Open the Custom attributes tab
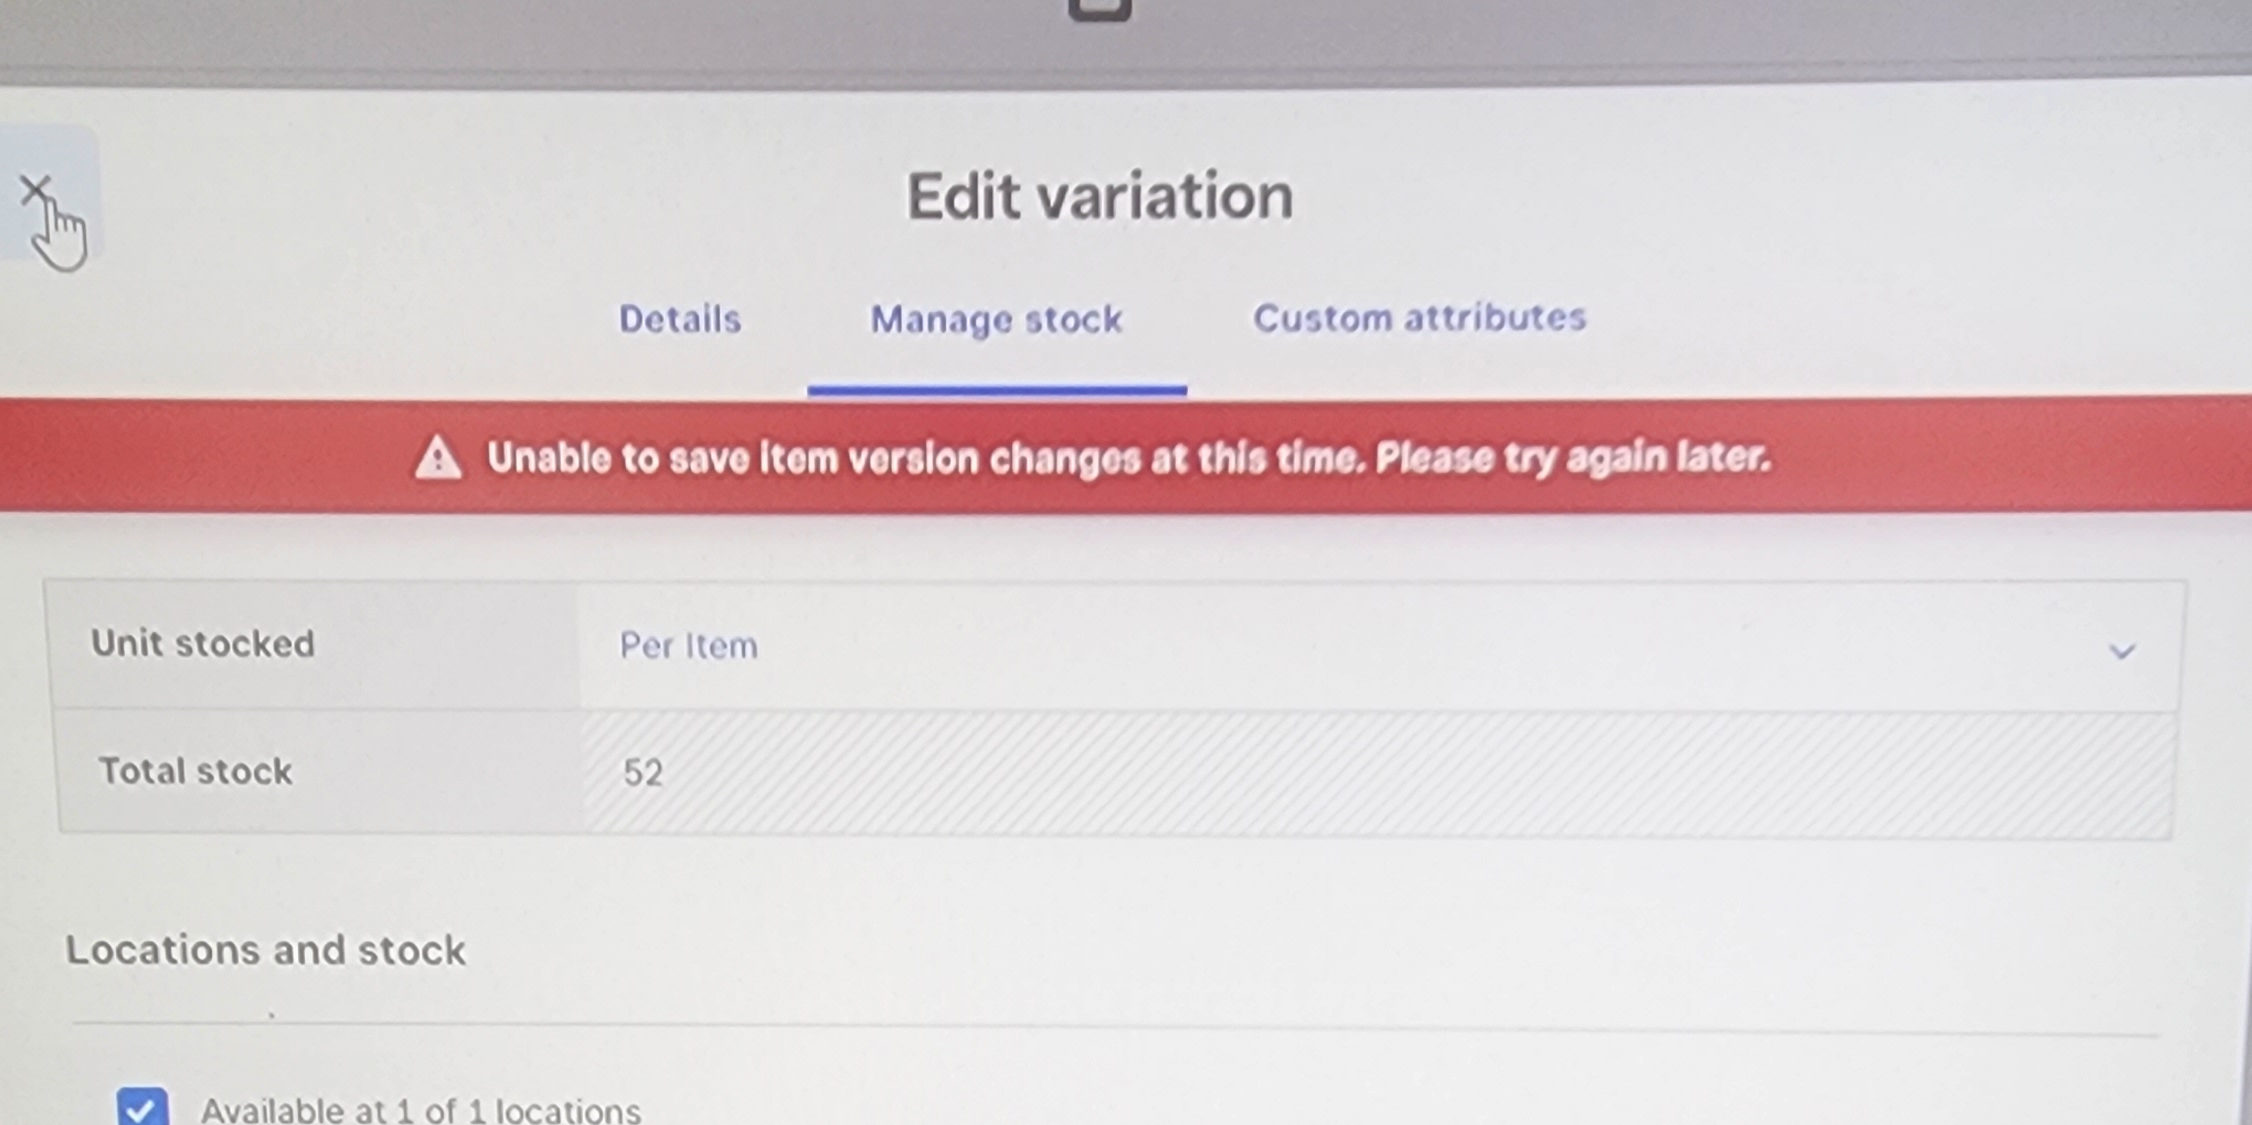 tap(1419, 318)
